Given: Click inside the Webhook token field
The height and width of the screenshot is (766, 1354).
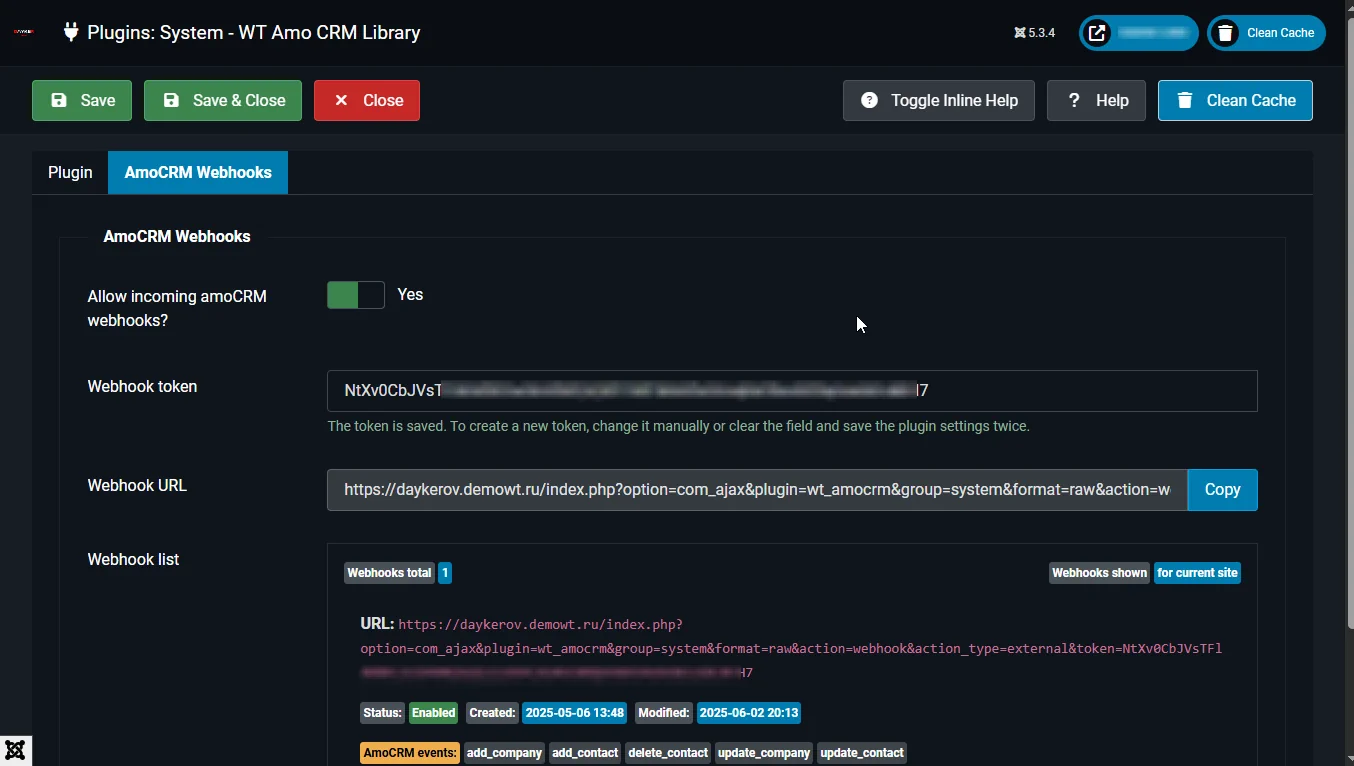Looking at the screenshot, I should coord(790,390).
